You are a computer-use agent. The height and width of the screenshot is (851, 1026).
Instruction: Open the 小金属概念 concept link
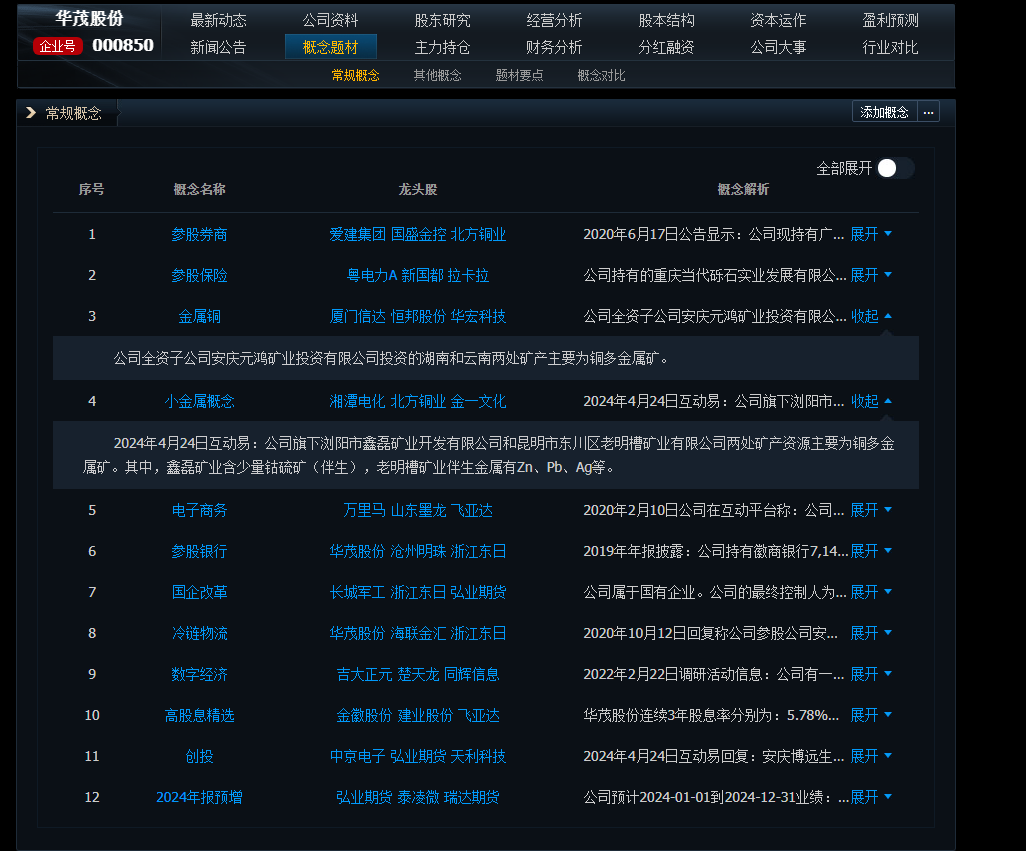point(200,401)
